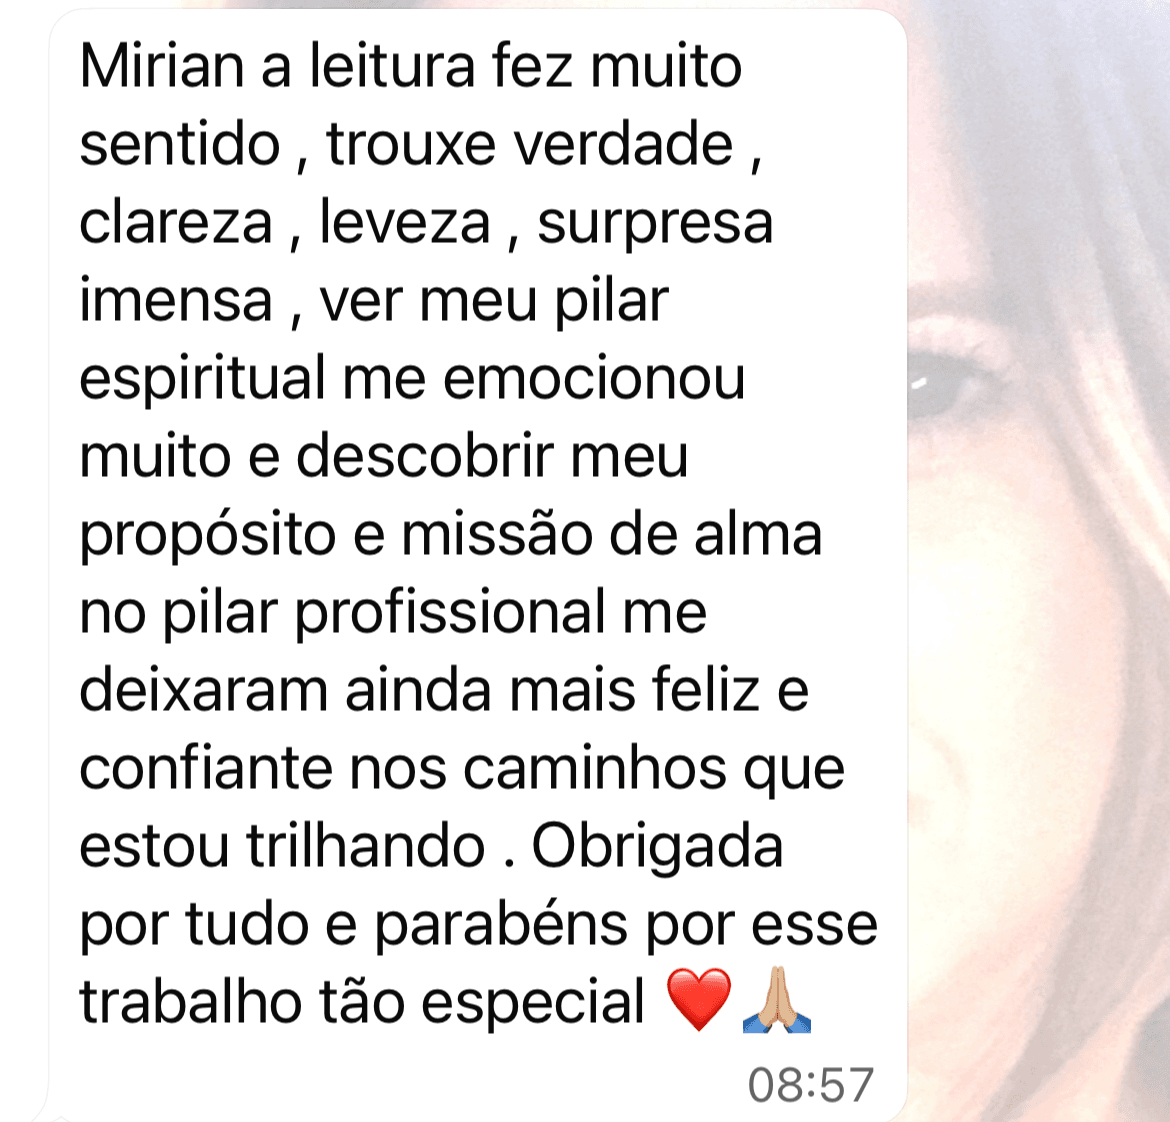Screen dimensions: 1170x1122
Task: Select the word "profissional" in the bubble
Action: point(450,614)
